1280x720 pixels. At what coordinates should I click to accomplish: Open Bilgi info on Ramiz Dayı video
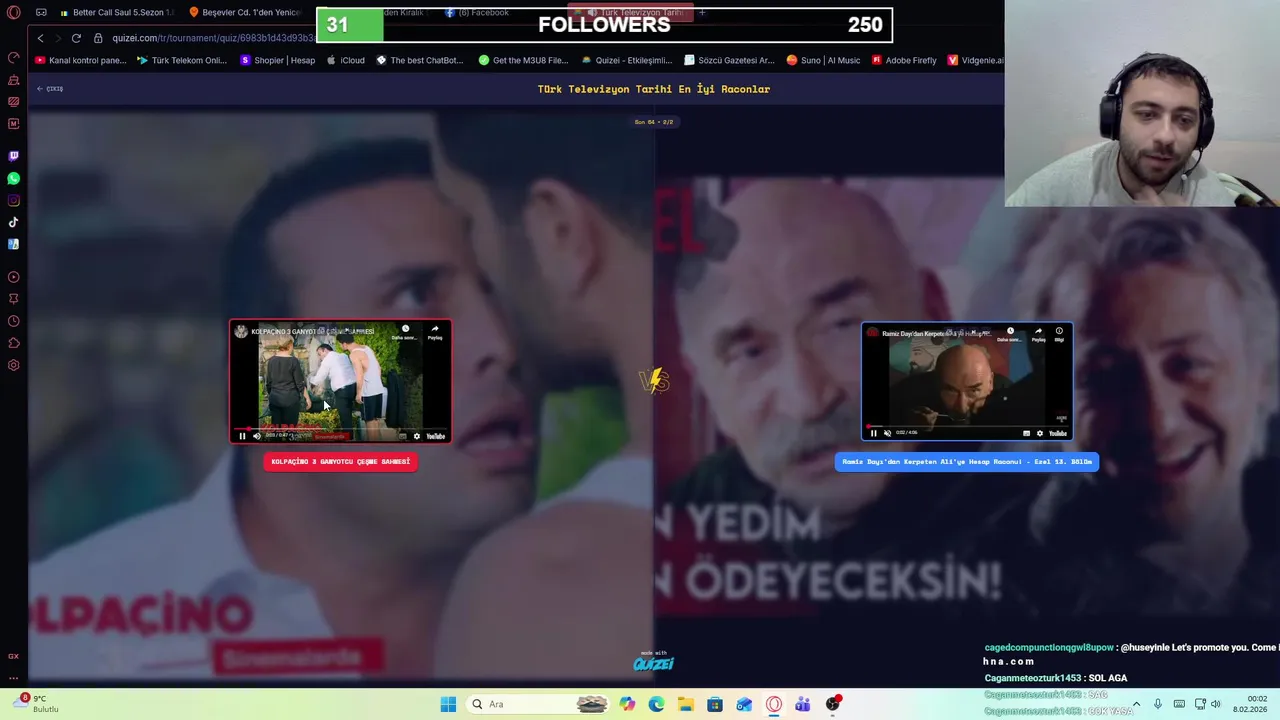click(1059, 334)
